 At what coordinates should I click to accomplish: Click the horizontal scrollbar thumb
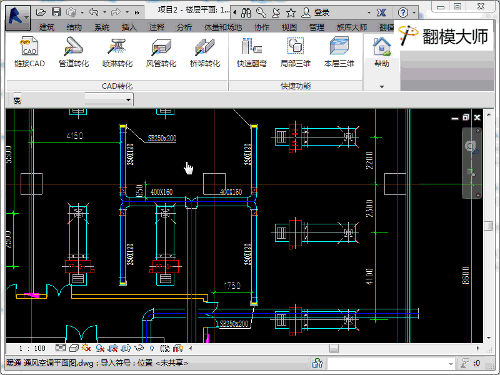coord(334,349)
